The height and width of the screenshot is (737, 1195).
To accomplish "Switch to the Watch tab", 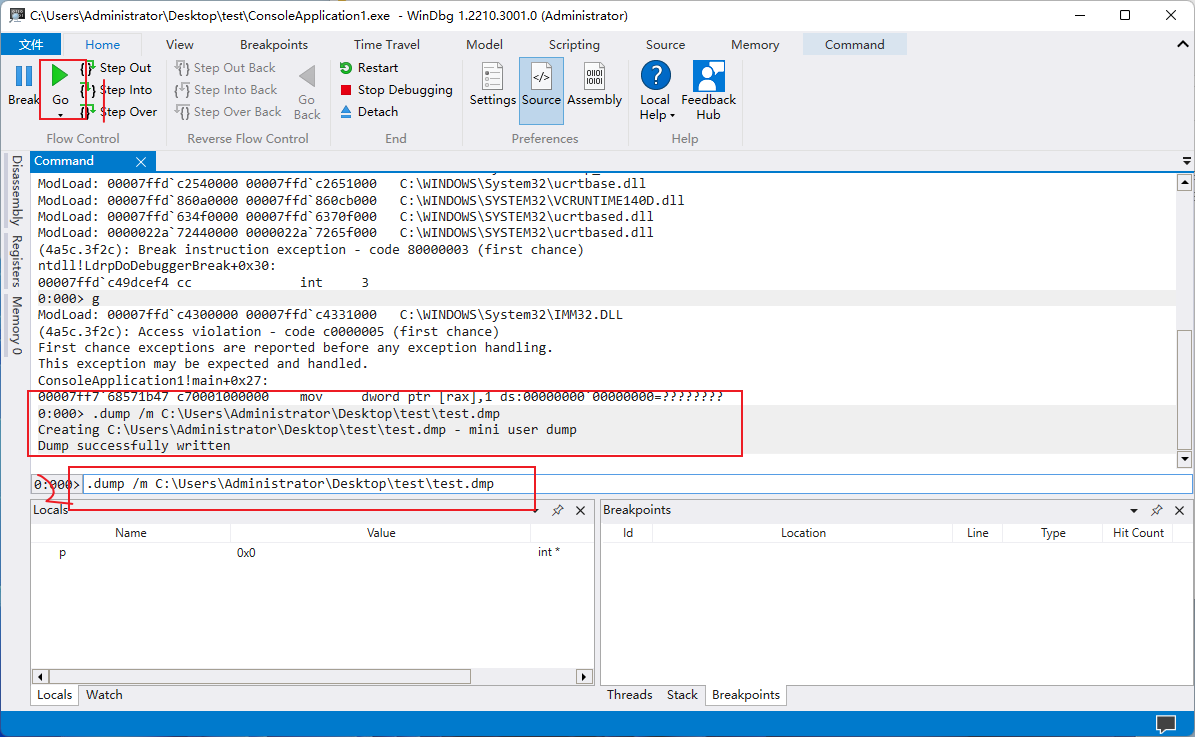I will (104, 695).
